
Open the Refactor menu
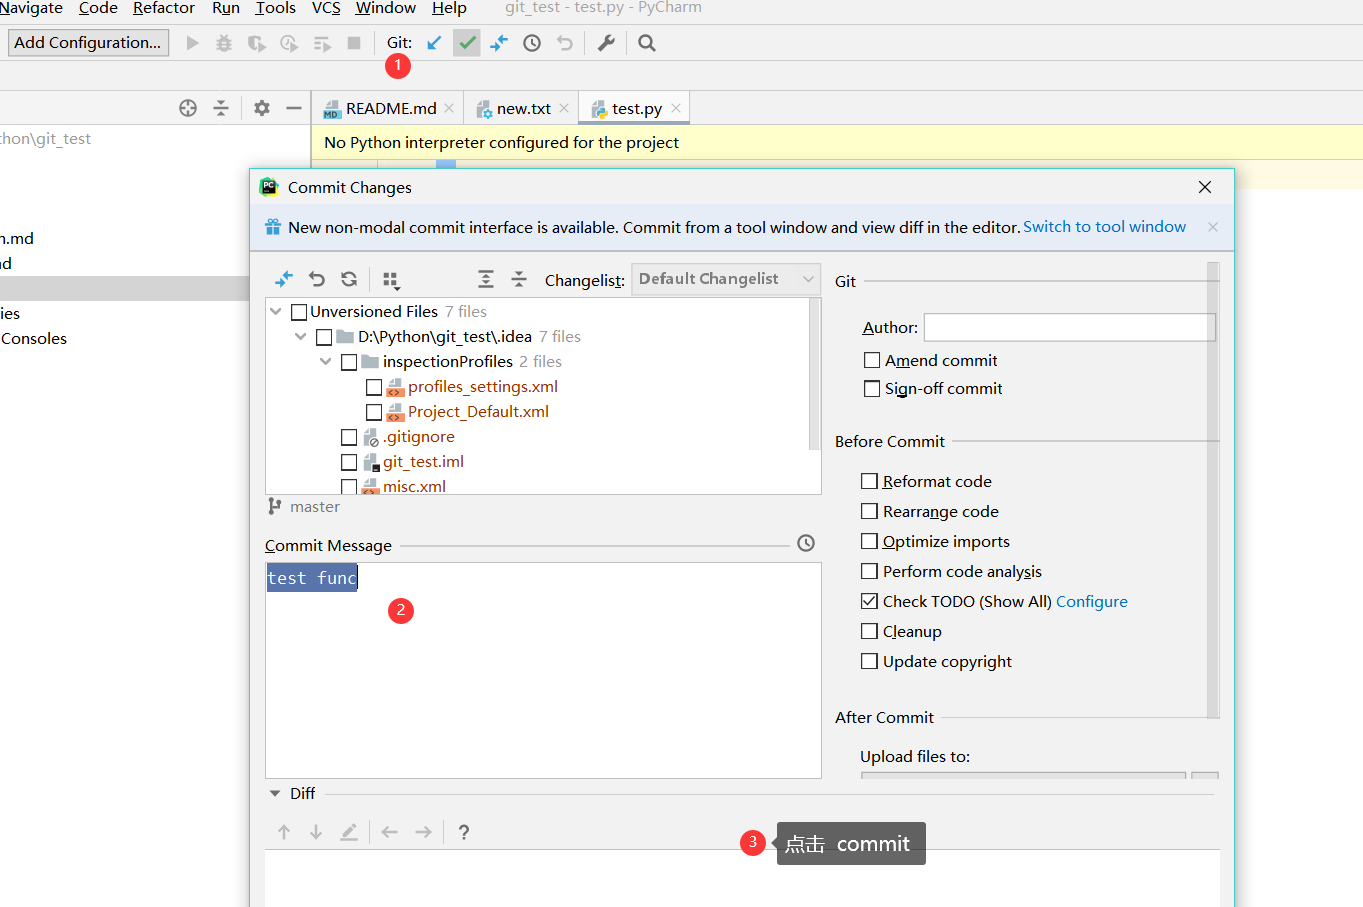pyautogui.click(x=164, y=8)
